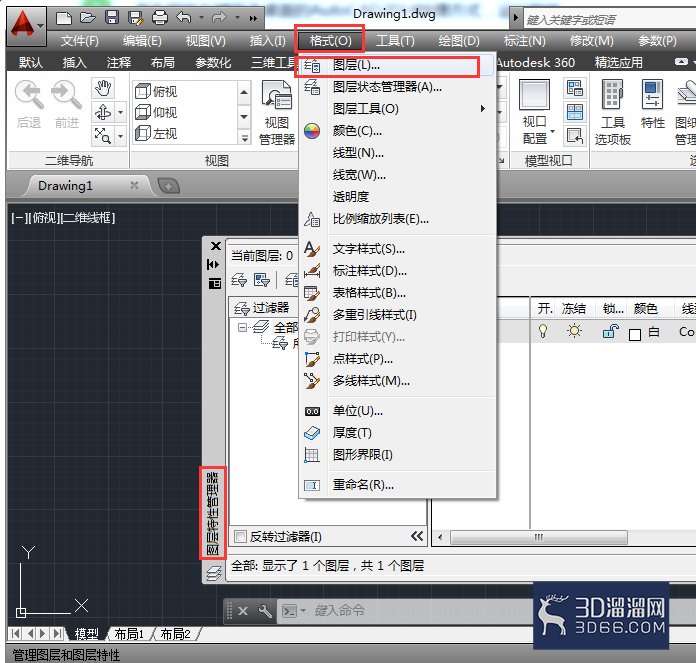Image resolution: width=696 pixels, height=663 pixels.
Task: Click the text style icon beside 文字样式(S)
Action: point(312,249)
